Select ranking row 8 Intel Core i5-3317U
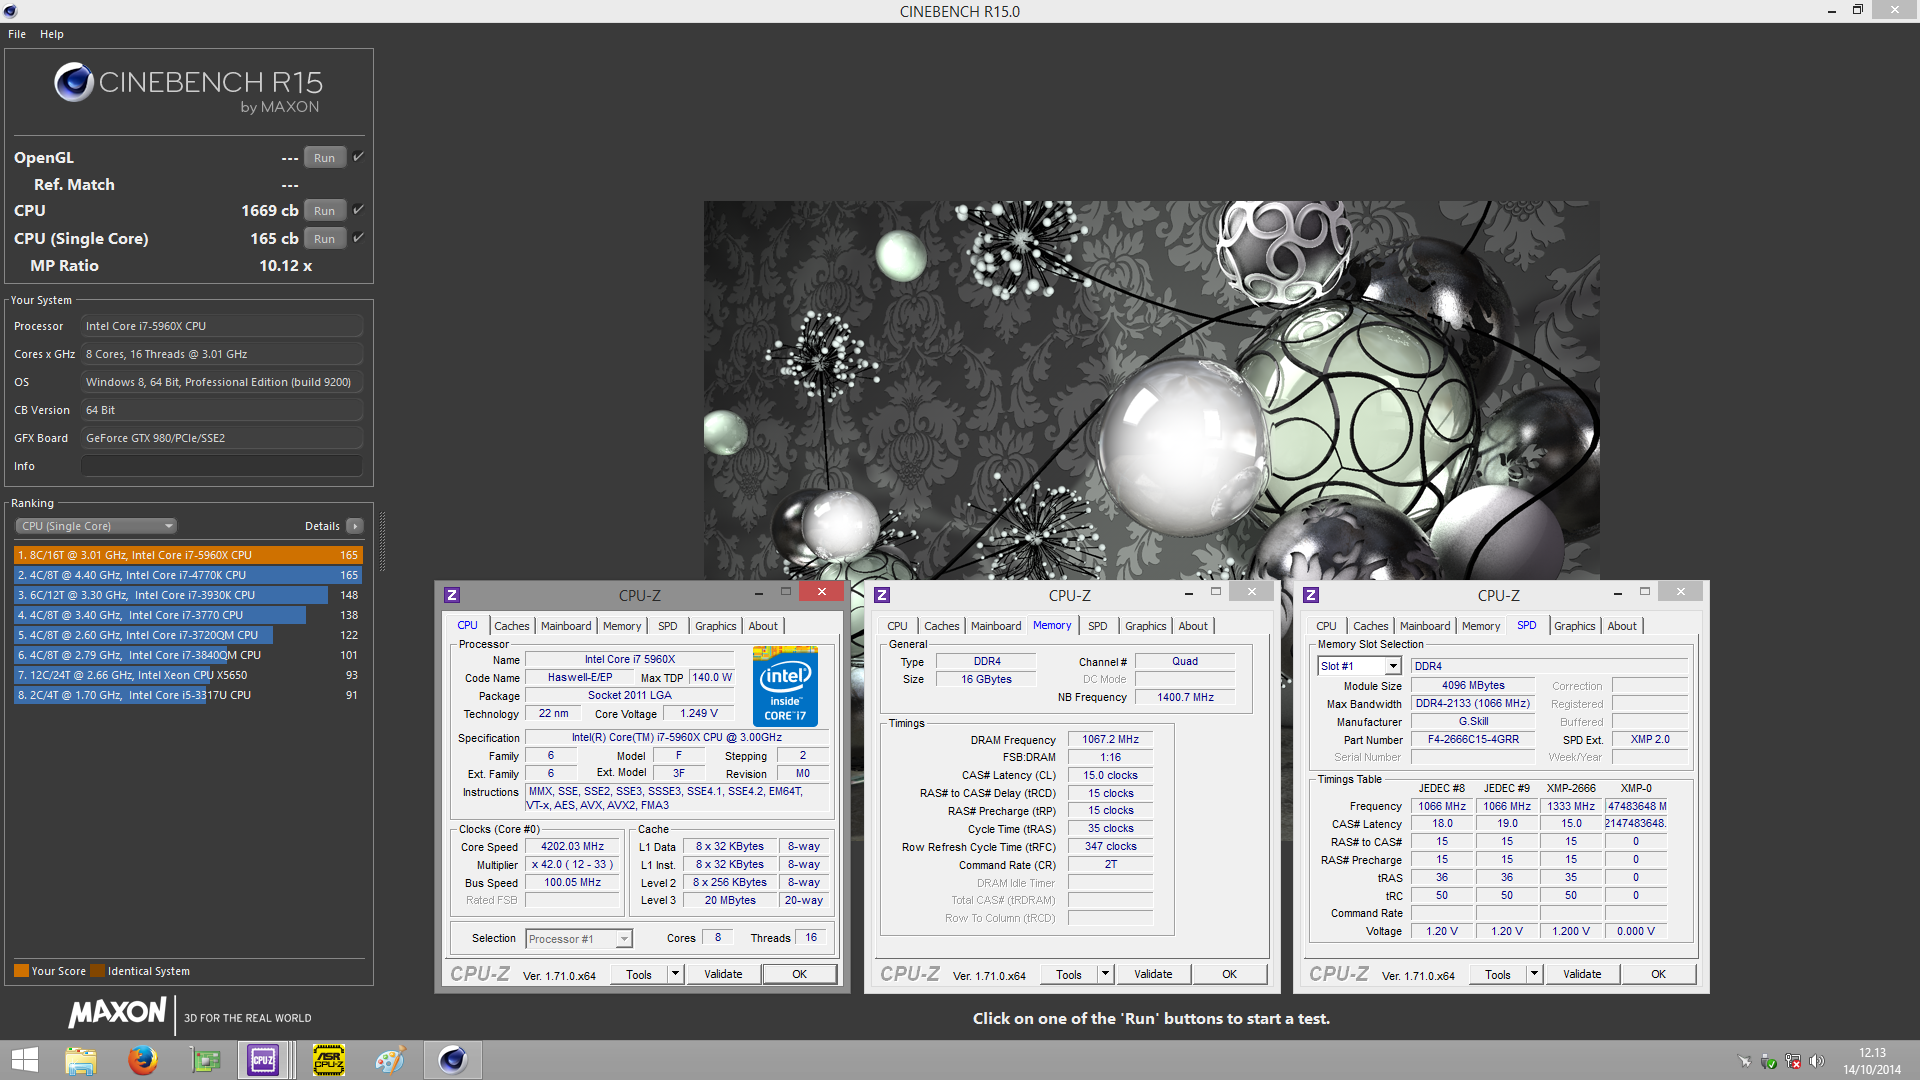The width and height of the screenshot is (1920, 1080). click(x=188, y=695)
